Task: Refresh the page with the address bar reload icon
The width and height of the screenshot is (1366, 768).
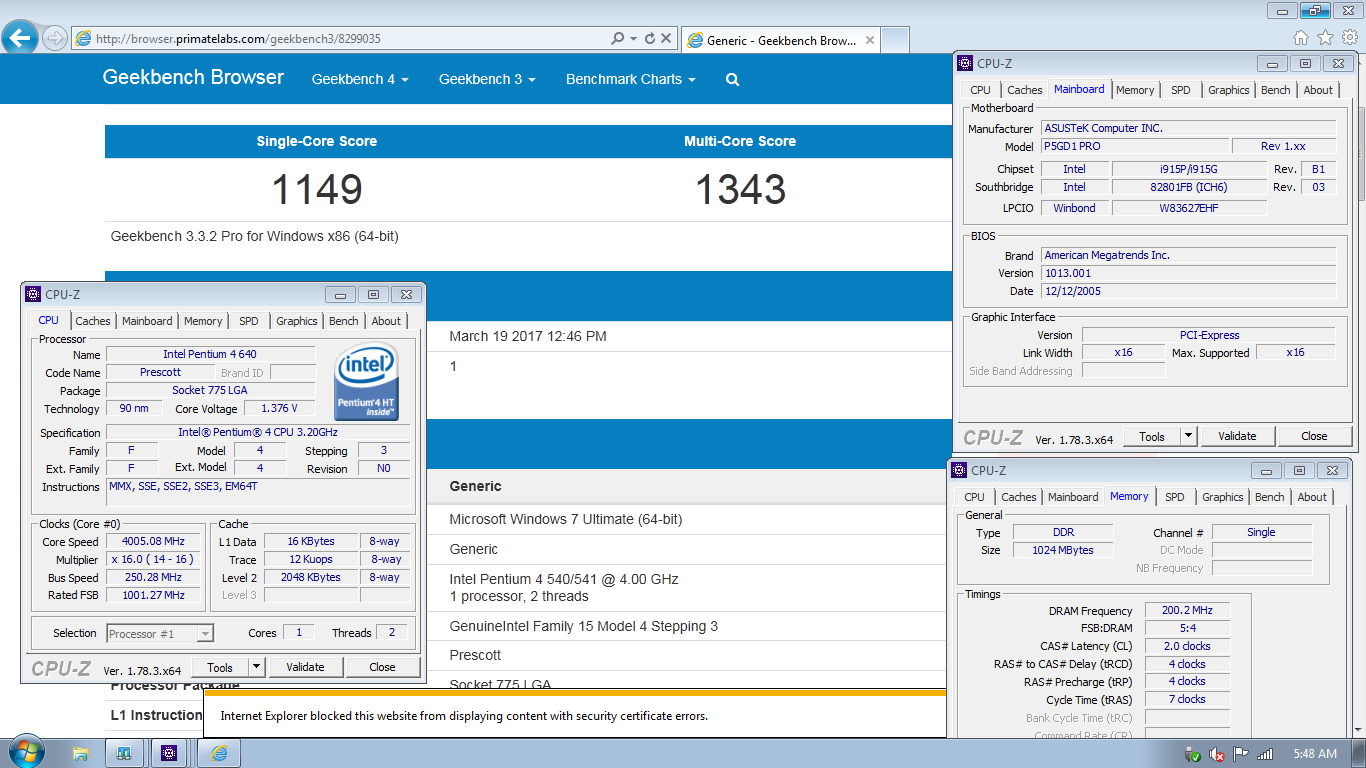Action: [650, 39]
